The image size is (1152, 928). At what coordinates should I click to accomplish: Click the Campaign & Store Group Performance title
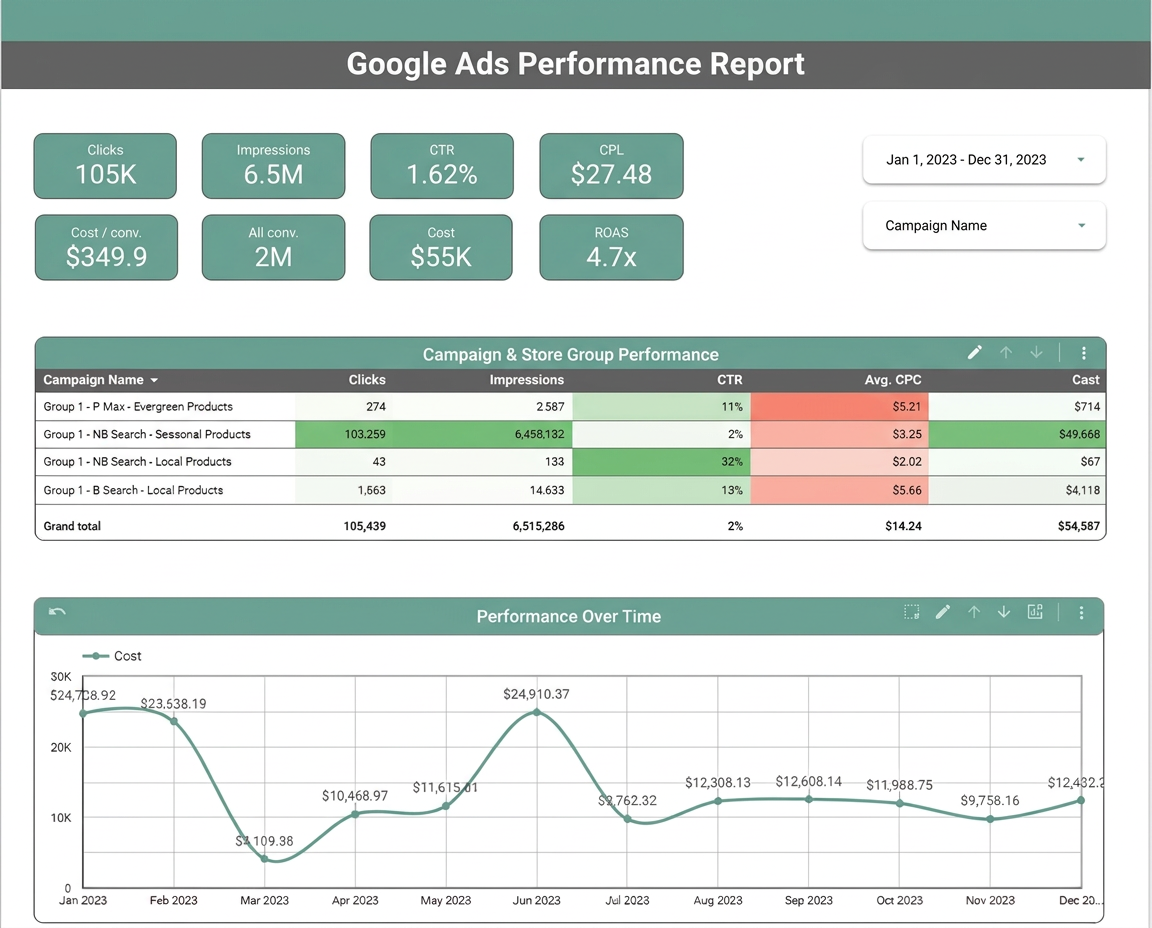point(570,355)
